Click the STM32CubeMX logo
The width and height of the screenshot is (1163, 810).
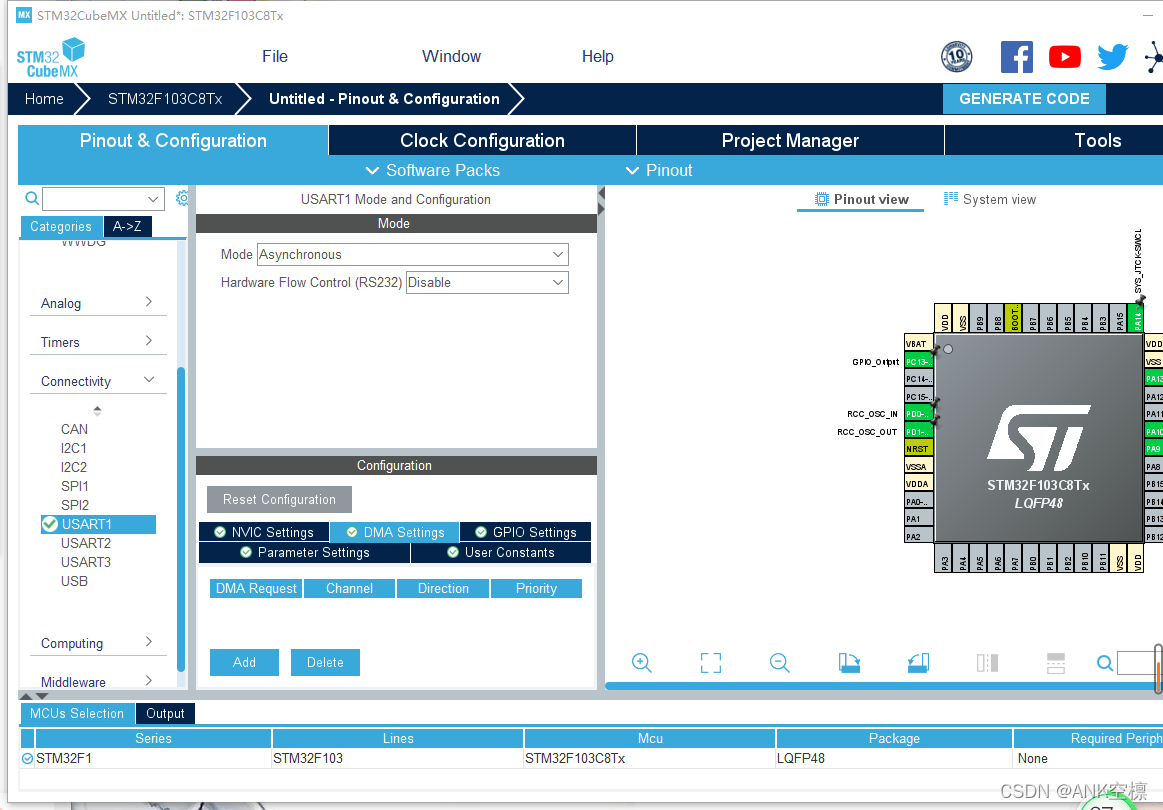coord(50,58)
